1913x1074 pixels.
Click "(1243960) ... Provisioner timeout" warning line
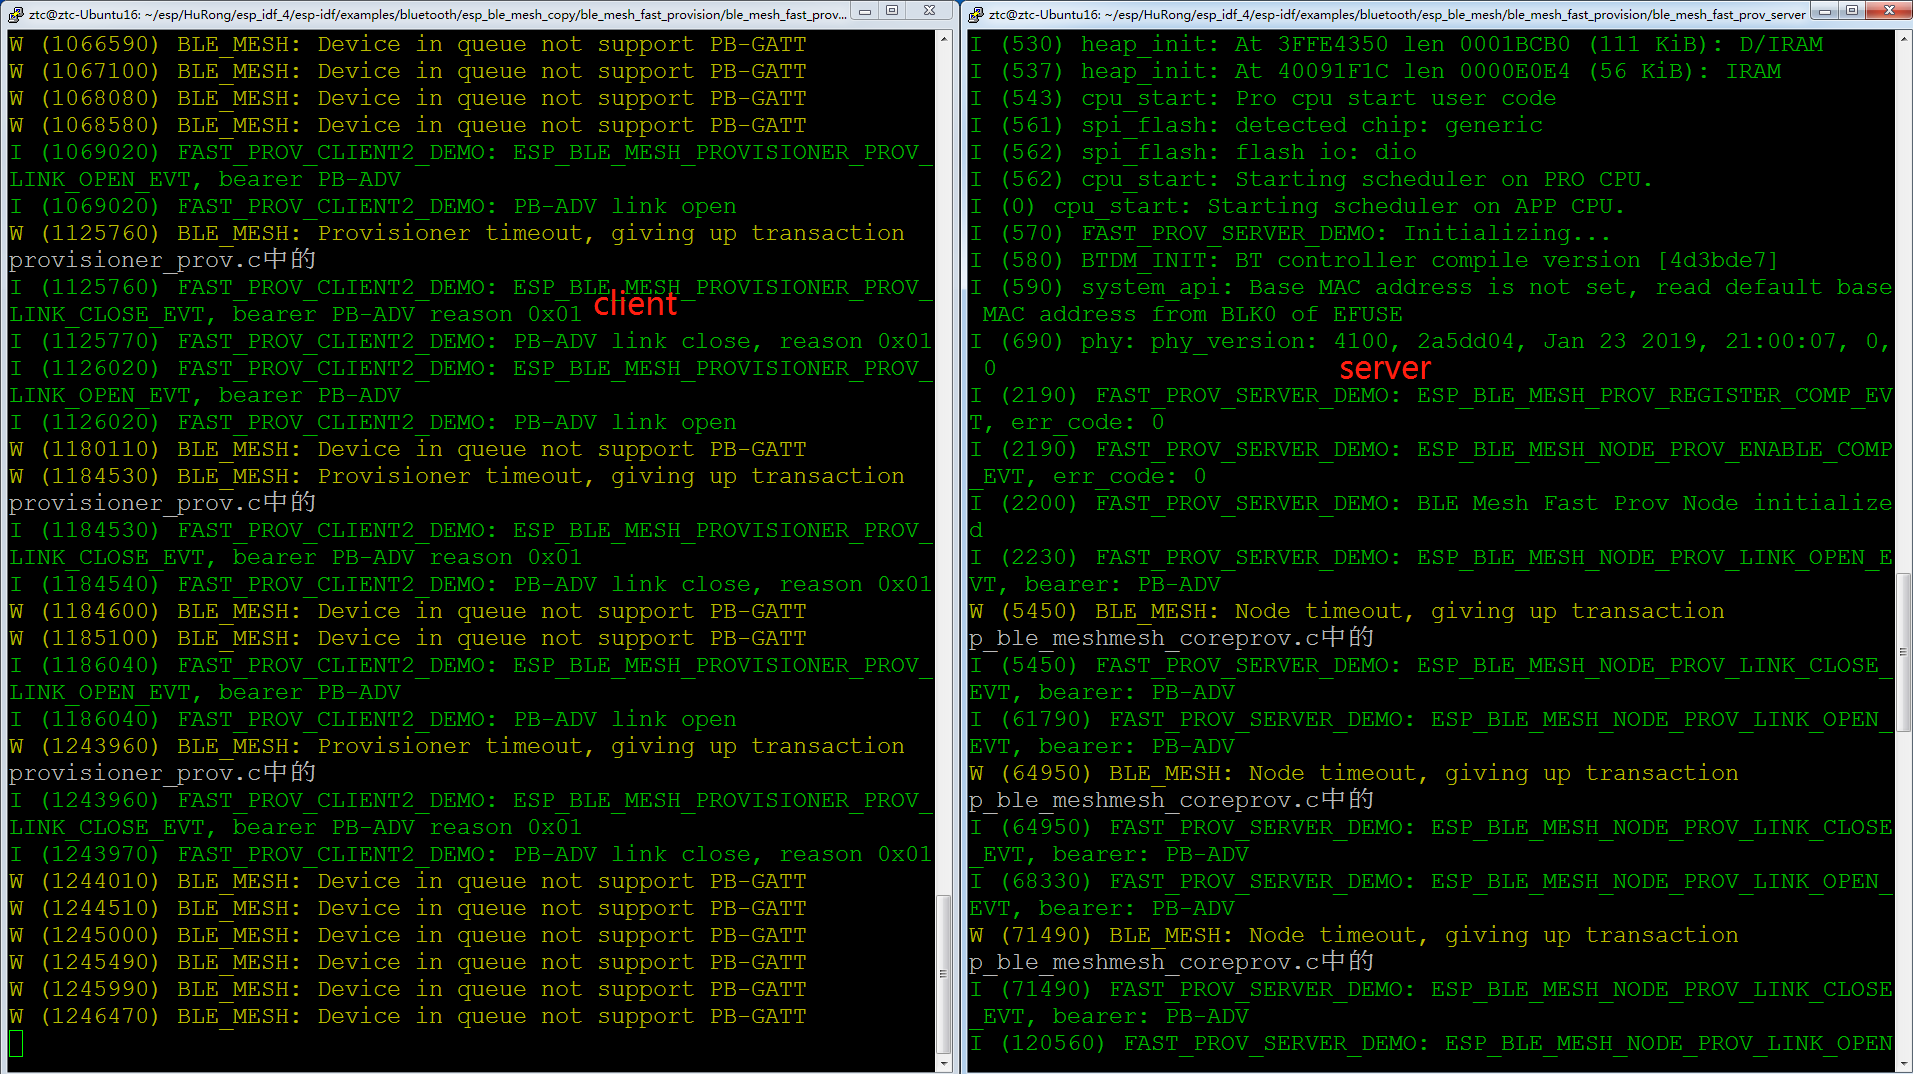click(457, 747)
